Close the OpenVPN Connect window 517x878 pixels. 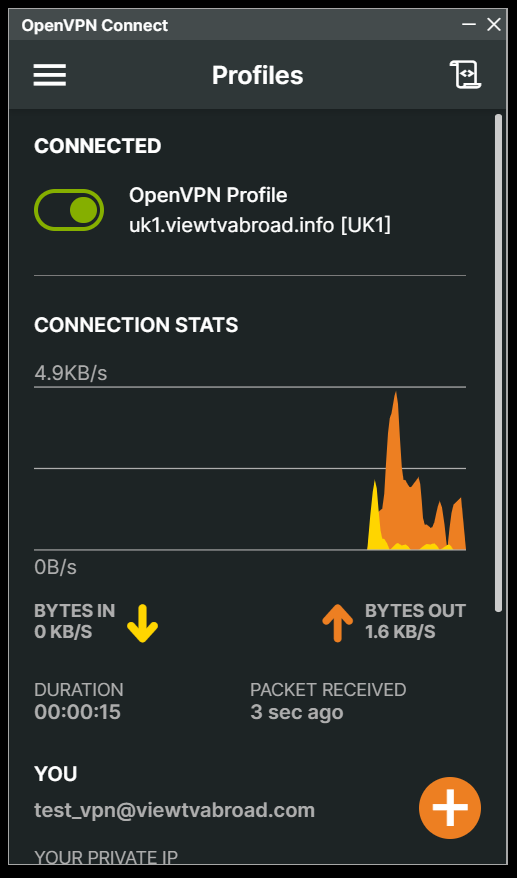493,25
